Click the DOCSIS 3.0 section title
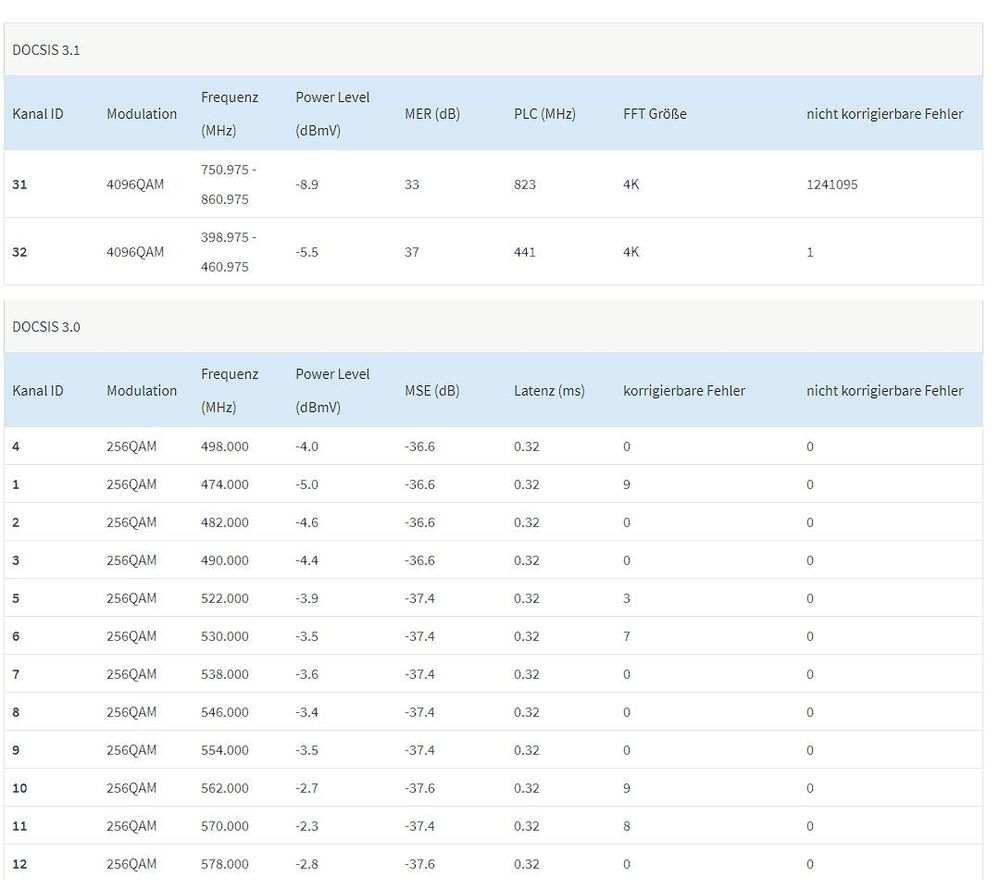Screen dimensions: 999x880 pos(46,327)
